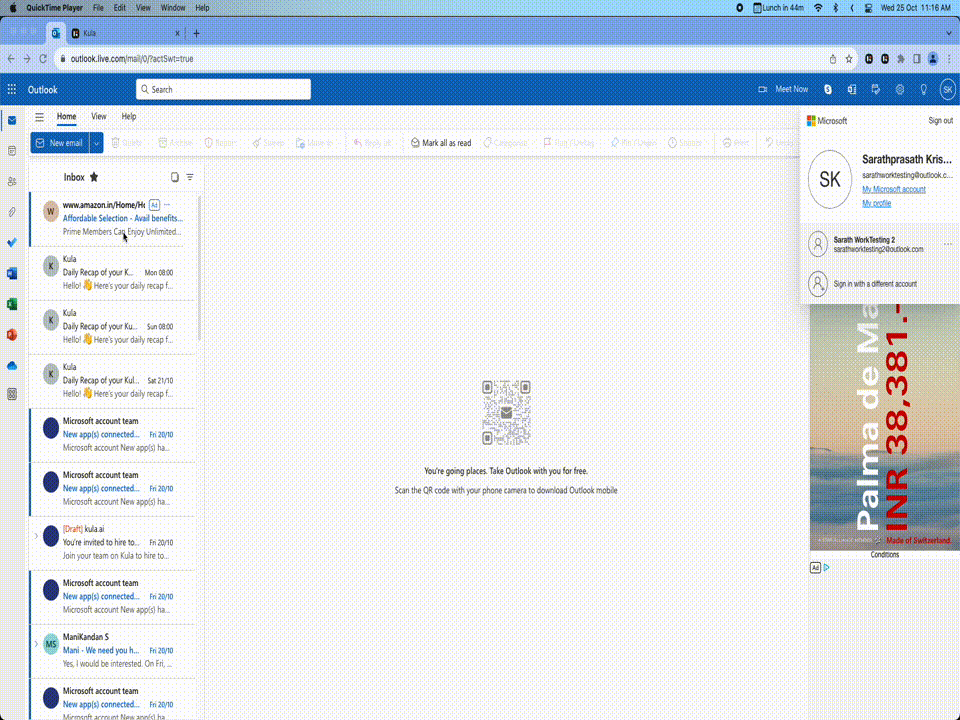Open the Mail module in the sidebar
The width and height of the screenshot is (960, 720).
pos(12,121)
